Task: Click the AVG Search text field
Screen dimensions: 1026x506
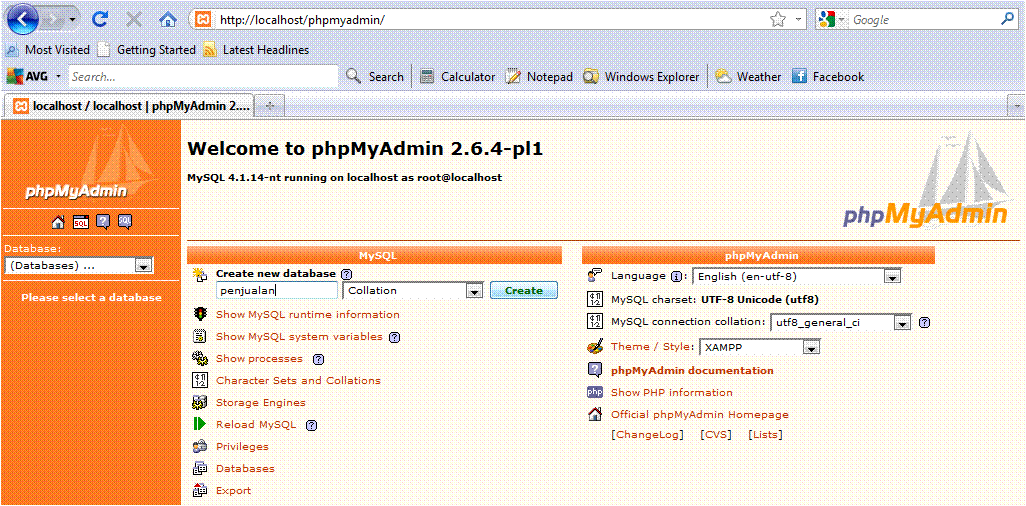Action: click(x=203, y=77)
